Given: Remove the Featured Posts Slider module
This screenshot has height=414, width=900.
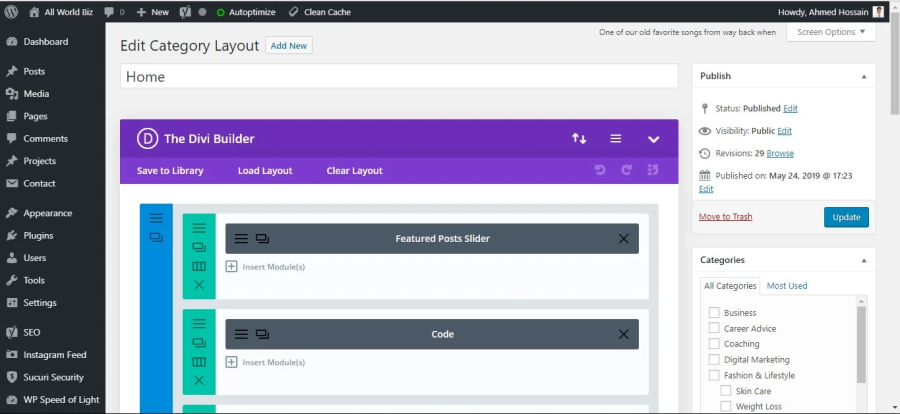Looking at the screenshot, I should [x=623, y=238].
